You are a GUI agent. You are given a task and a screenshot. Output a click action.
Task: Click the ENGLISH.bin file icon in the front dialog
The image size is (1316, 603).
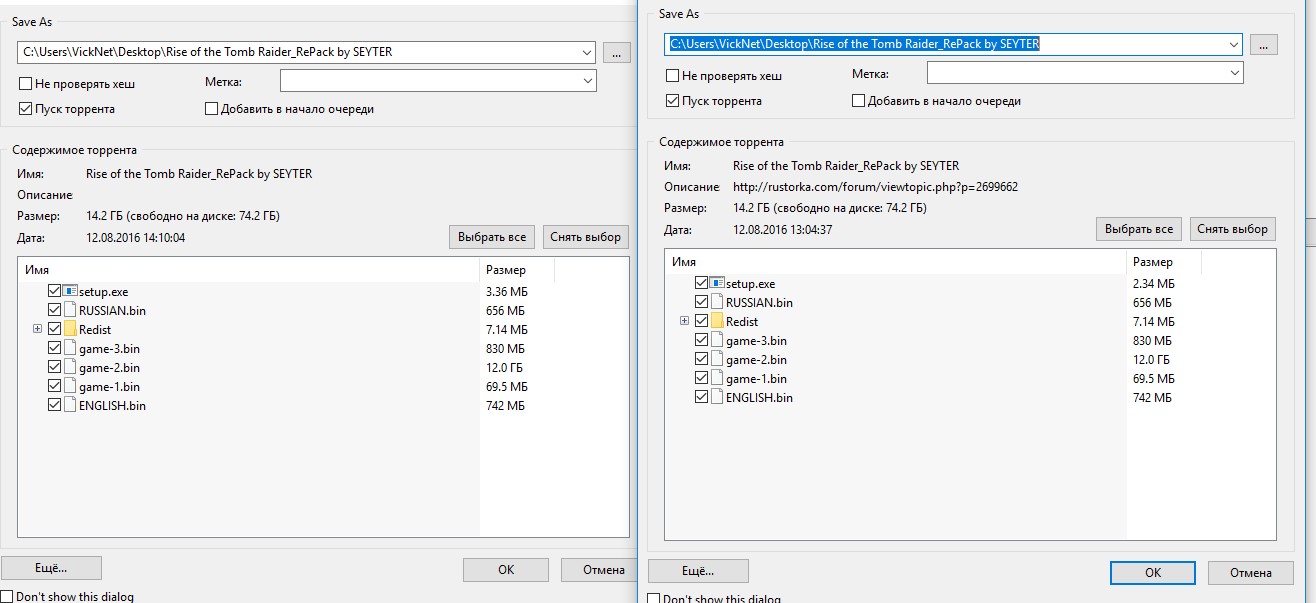(717, 397)
